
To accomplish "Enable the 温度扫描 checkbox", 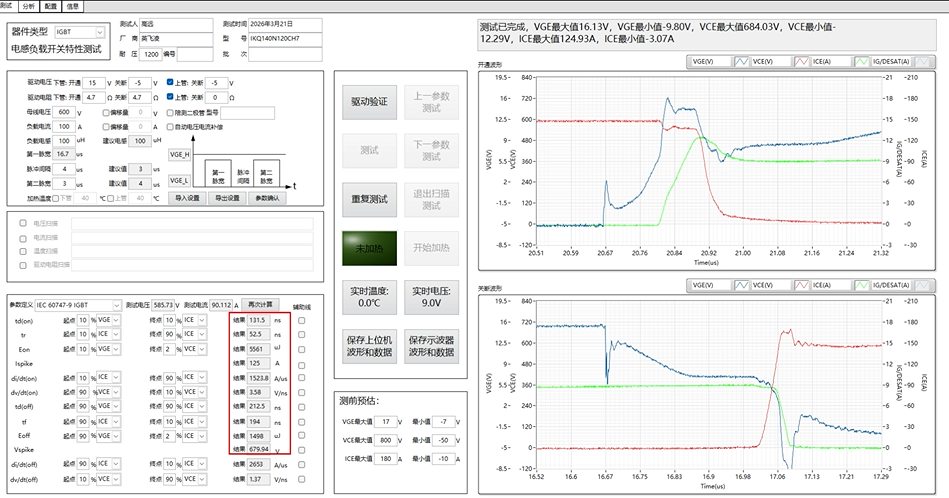I will (23, 251).
